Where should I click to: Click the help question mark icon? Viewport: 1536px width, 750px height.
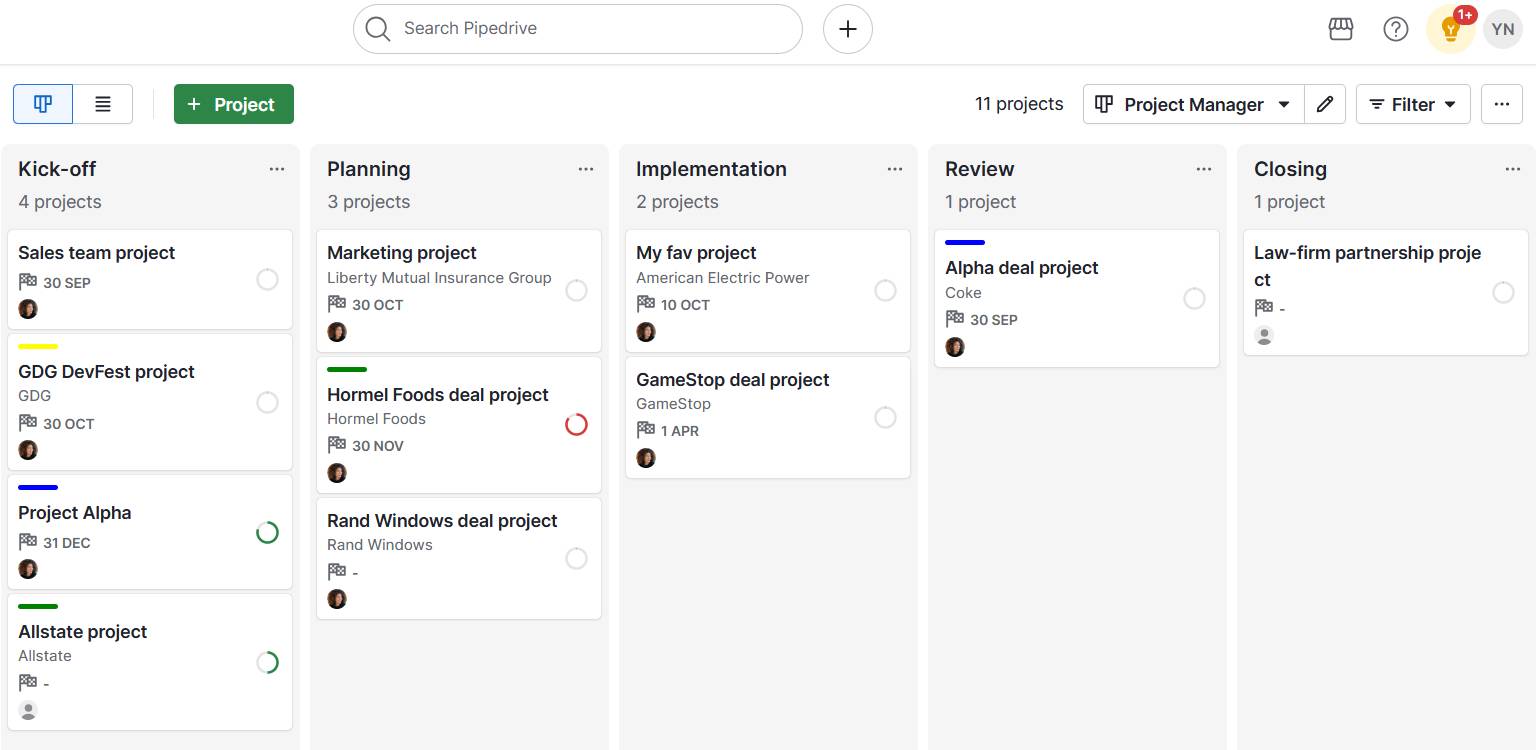coord(1395,29)
